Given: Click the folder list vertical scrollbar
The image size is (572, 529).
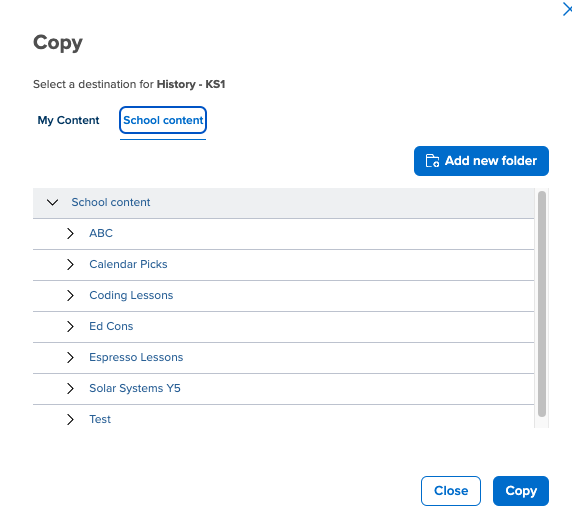Looking at the screenshot, I should pos(542,304).
